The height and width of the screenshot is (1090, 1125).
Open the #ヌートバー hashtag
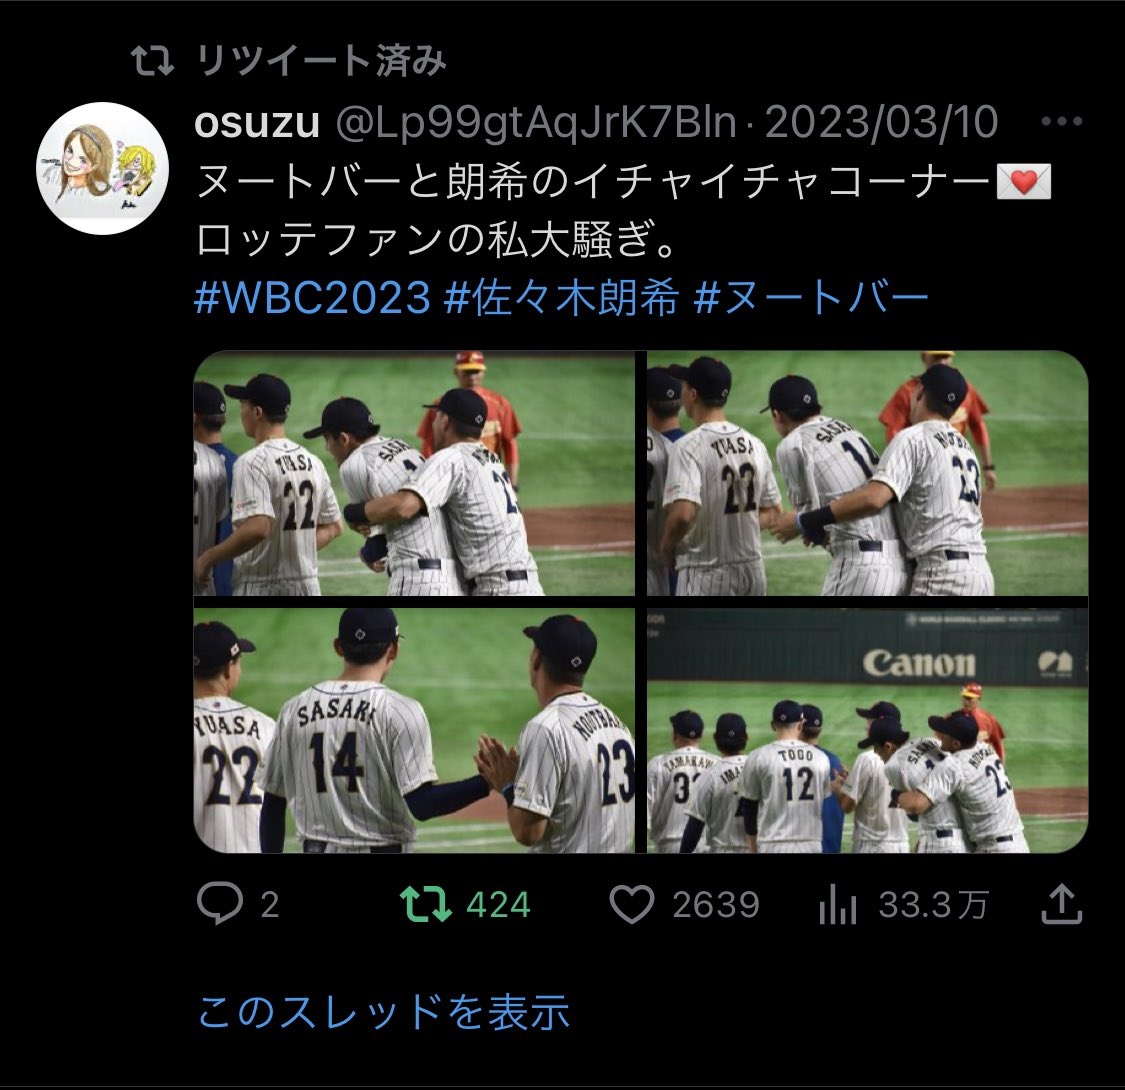pyautogui.click(x=811, y=297)
